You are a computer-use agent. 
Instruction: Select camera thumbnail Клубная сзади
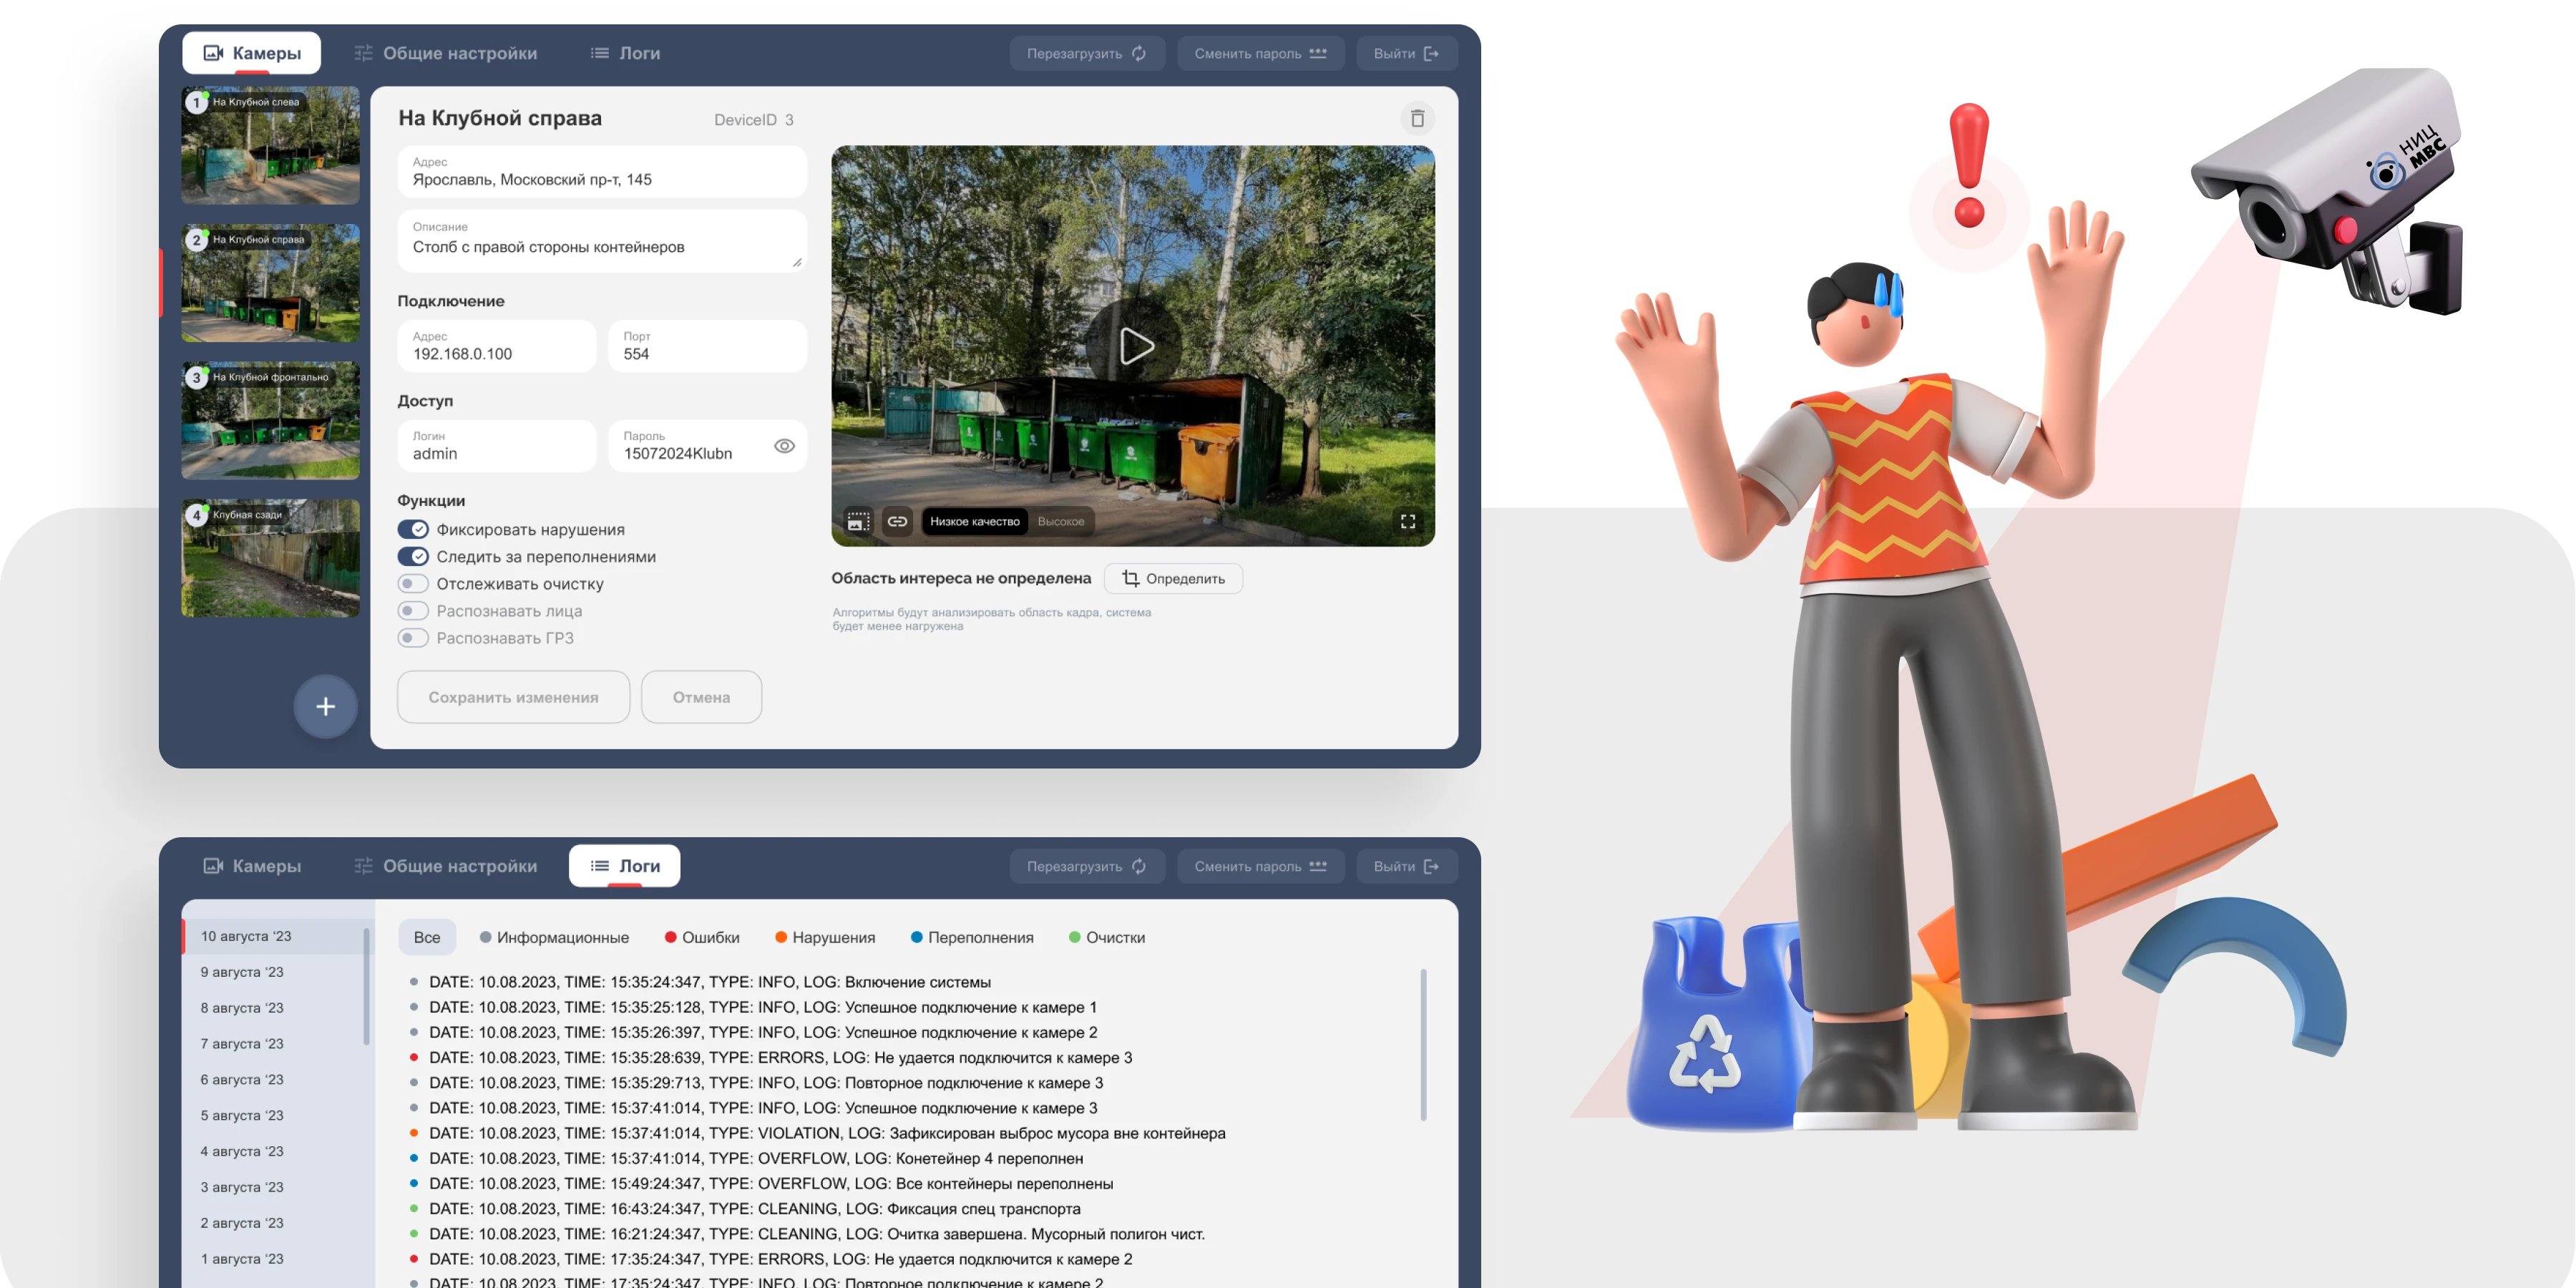[270, 558]
